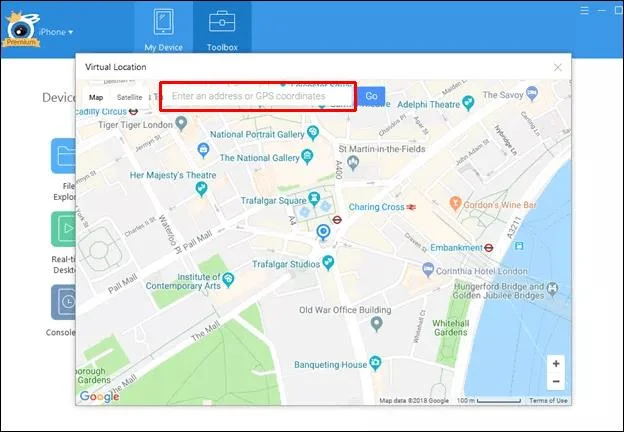Select Corinthia Hotel London marker

(x=427, y=270)
